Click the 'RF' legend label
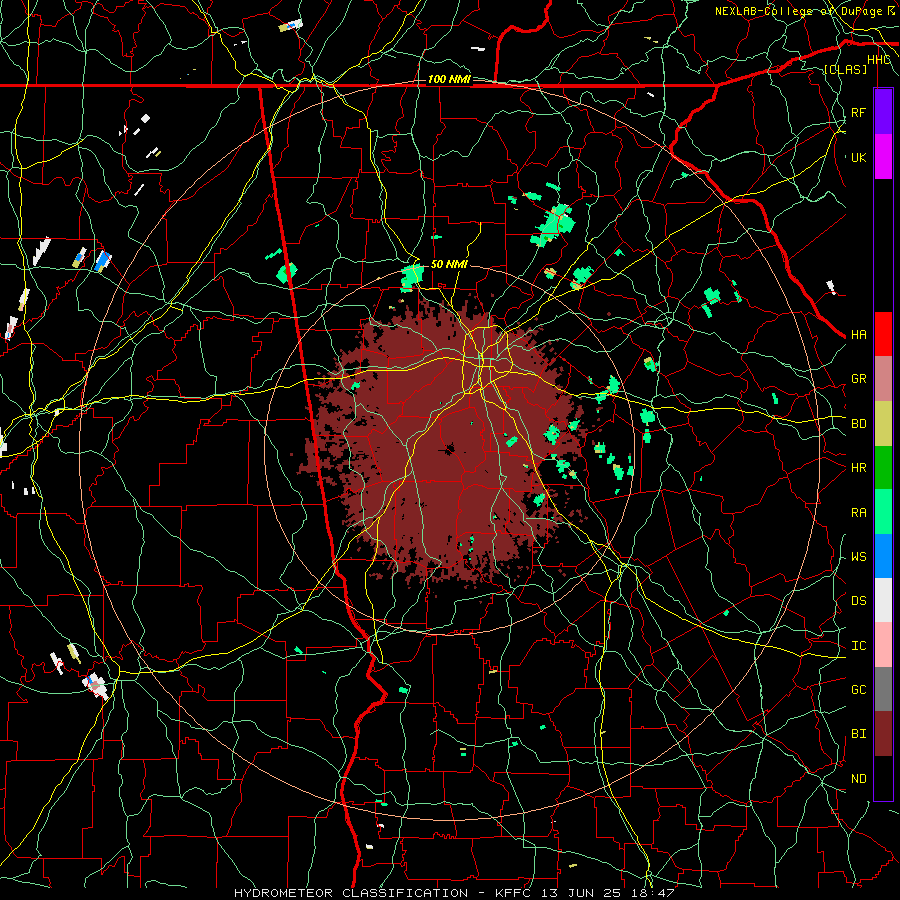This screenshot has height=900, width=900. pos(858,112)
